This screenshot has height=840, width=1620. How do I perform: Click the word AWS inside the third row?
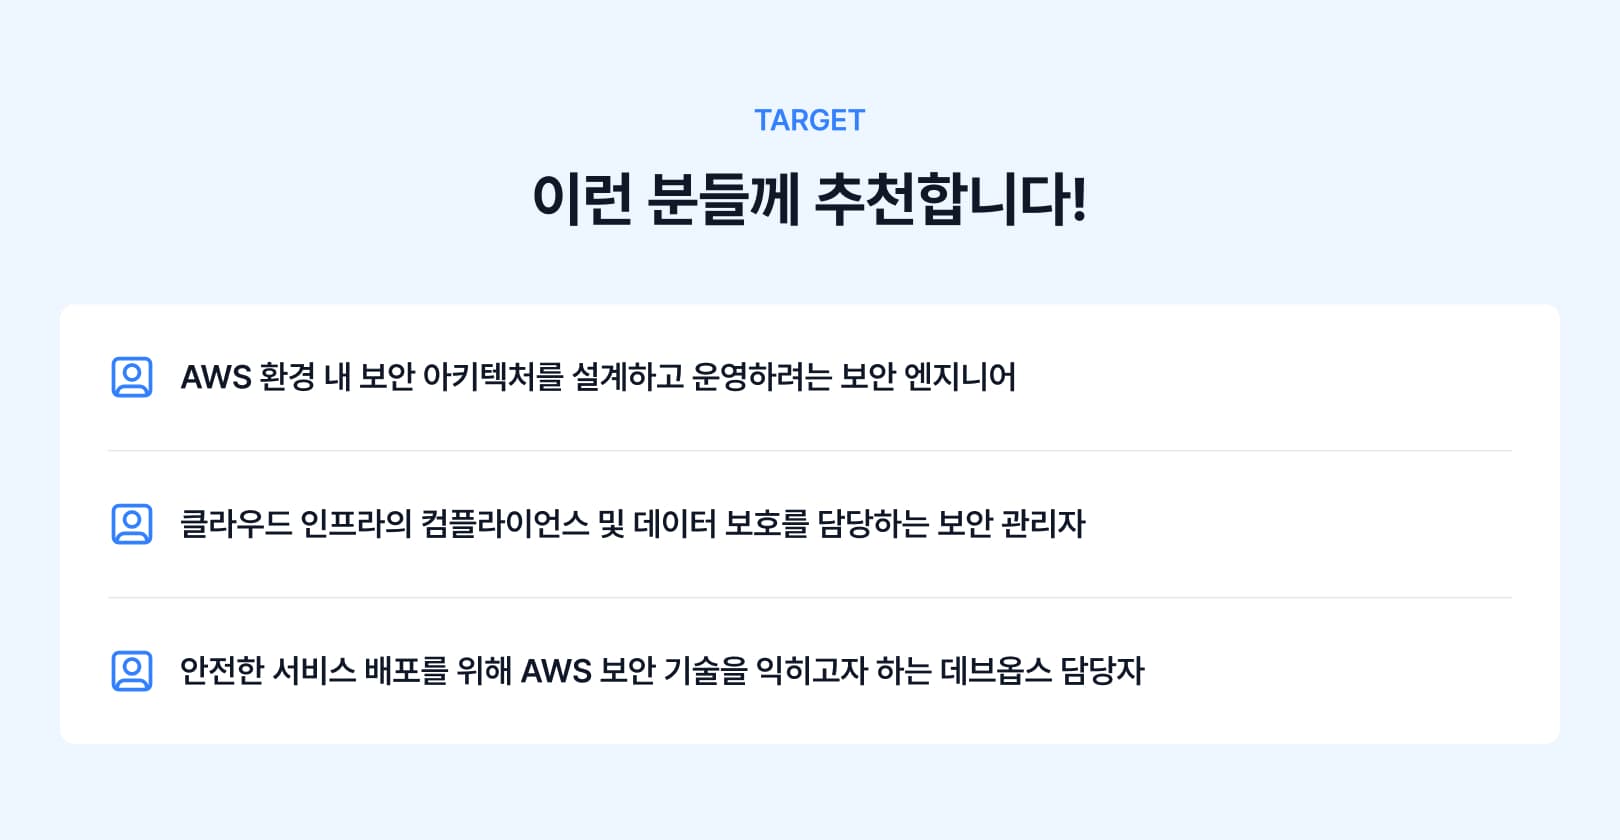(x=556, y=671)
